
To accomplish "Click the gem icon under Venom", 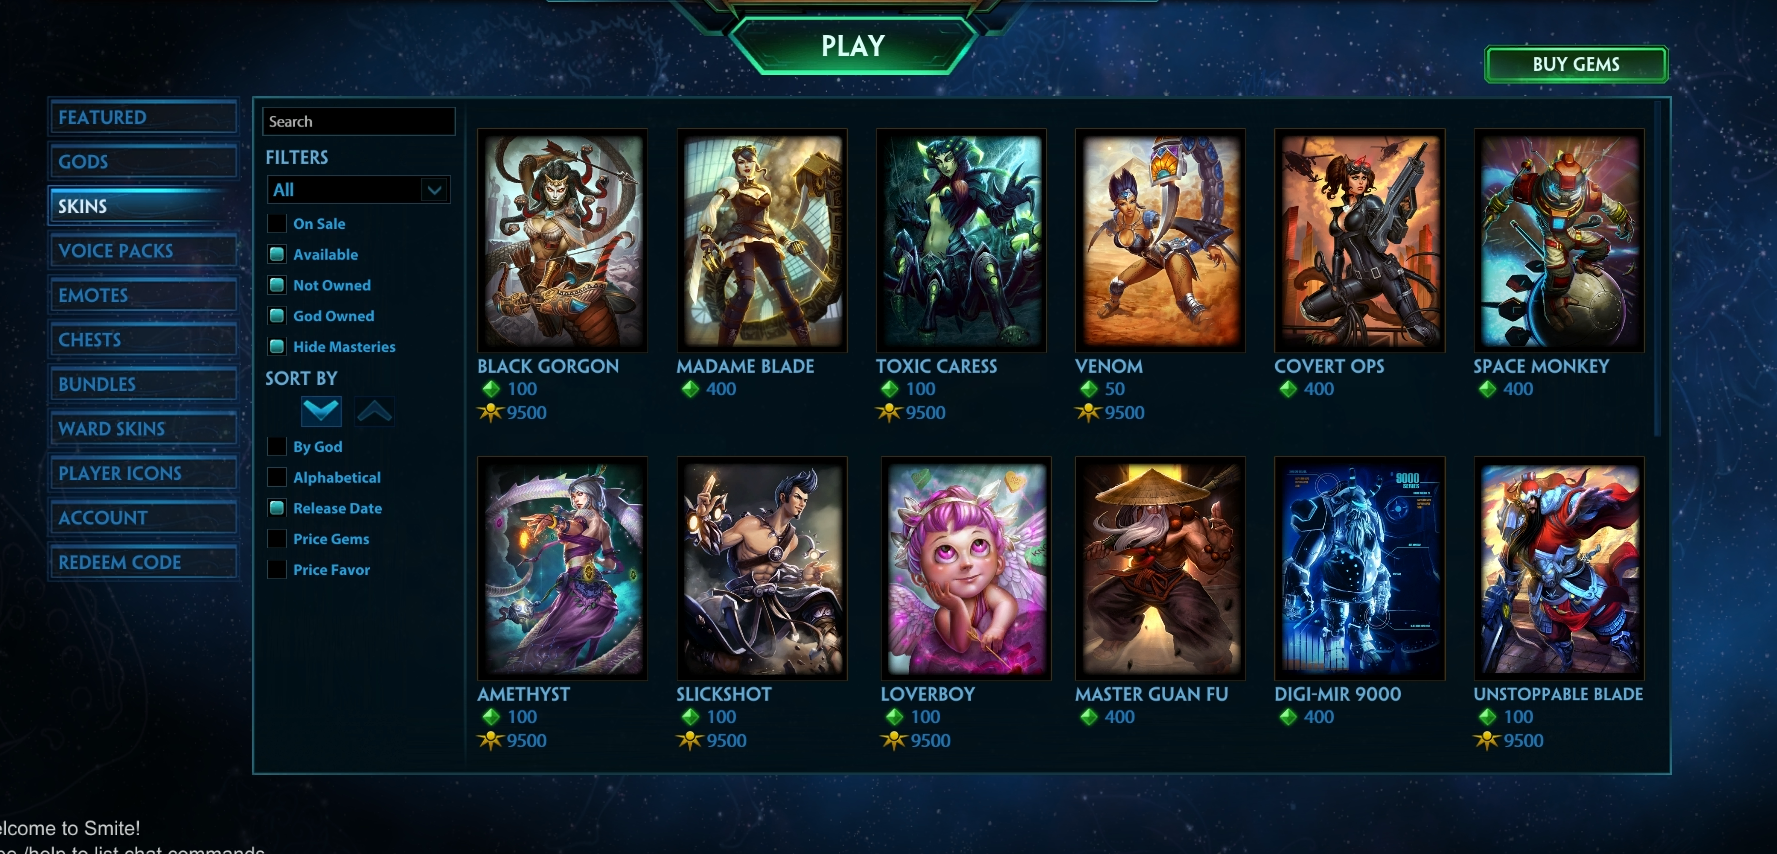I will pos(1089,389).
